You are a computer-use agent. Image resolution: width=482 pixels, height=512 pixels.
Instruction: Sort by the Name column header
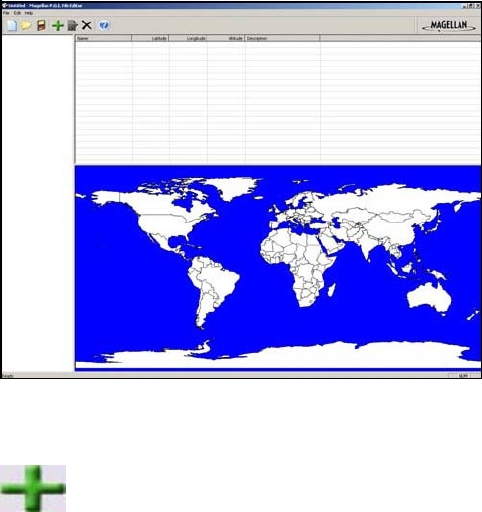pyautogui.click(x=103, y=38)
